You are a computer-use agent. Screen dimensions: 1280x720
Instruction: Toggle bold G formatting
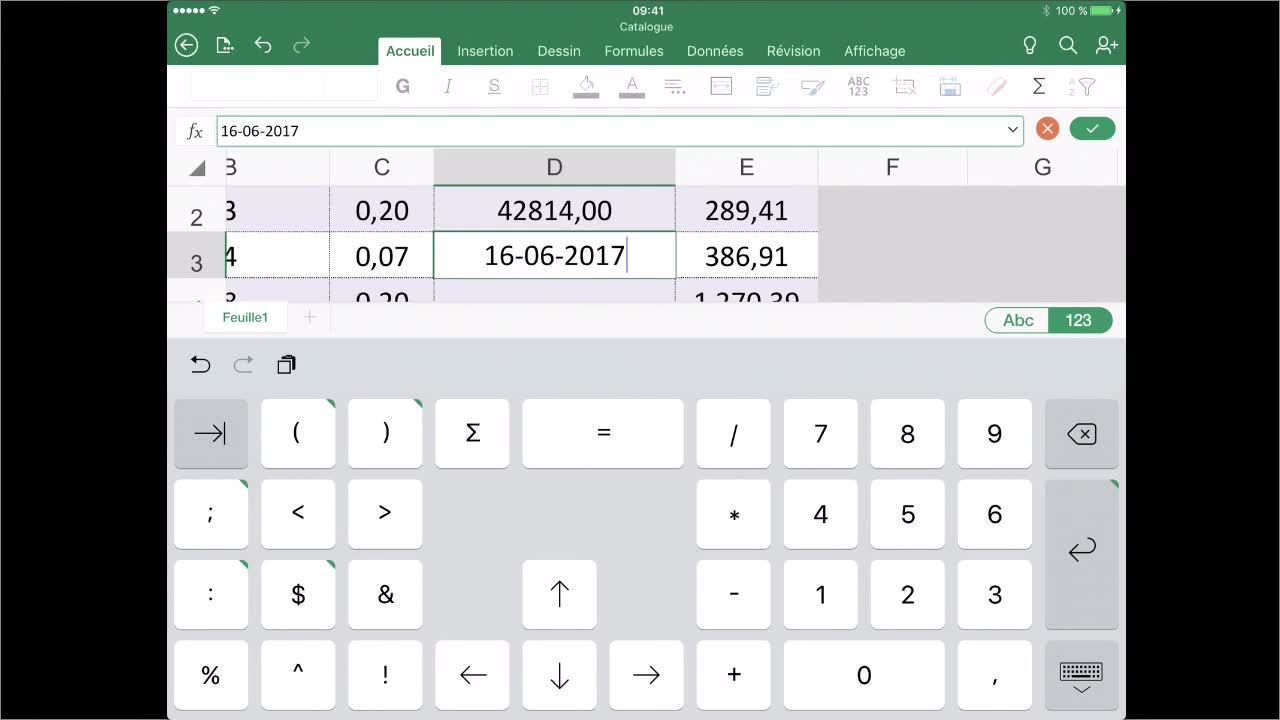(x=403, y=87)
